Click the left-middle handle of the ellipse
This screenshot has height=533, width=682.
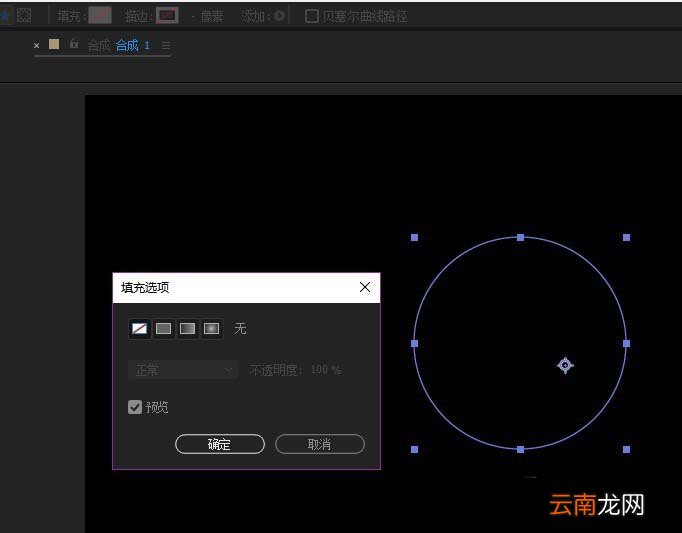tap(415, 343)
